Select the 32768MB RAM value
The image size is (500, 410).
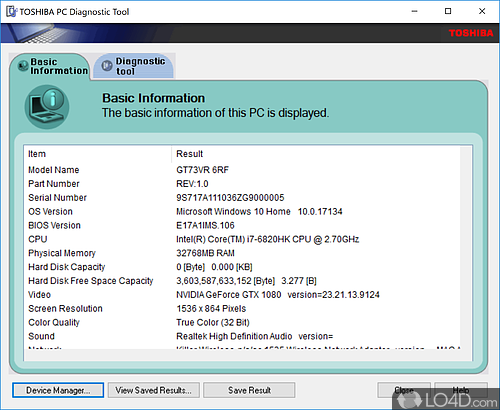click(205, 253)
